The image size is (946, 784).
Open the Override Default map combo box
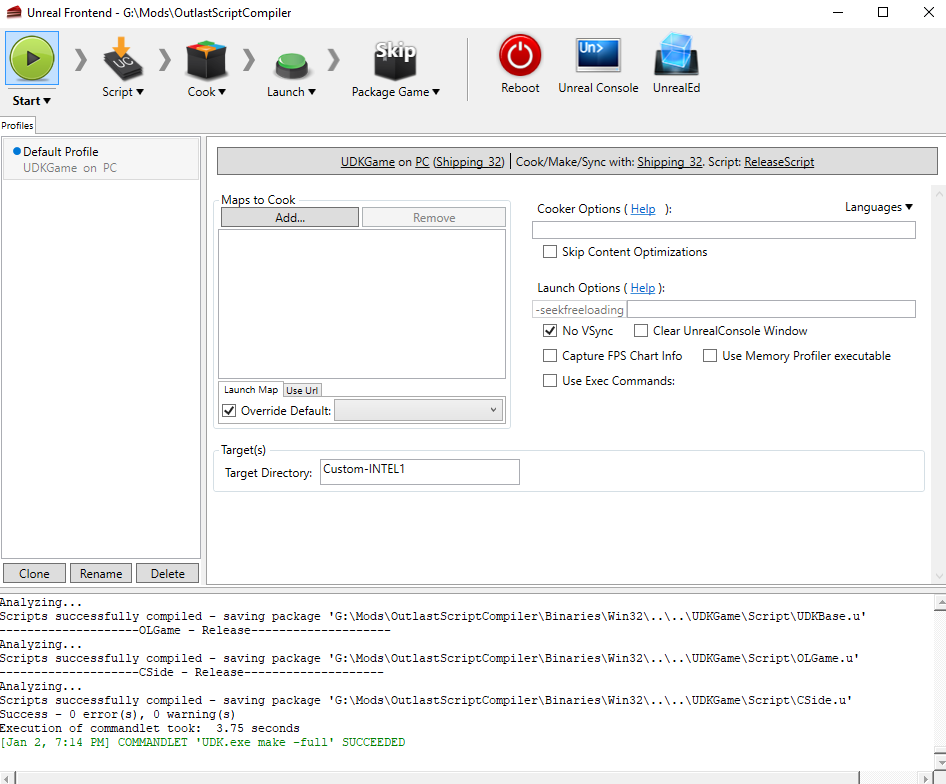pyautogui.click(x=419, y=410)
